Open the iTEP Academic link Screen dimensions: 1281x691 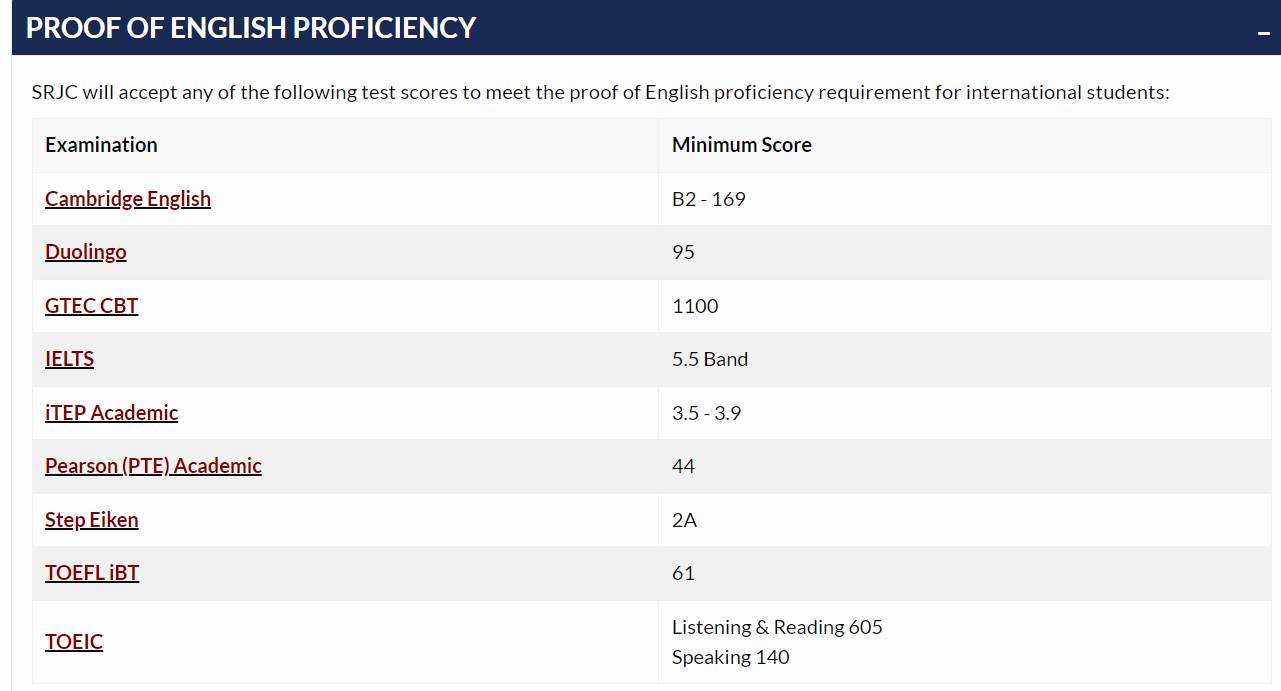(112, 413)
